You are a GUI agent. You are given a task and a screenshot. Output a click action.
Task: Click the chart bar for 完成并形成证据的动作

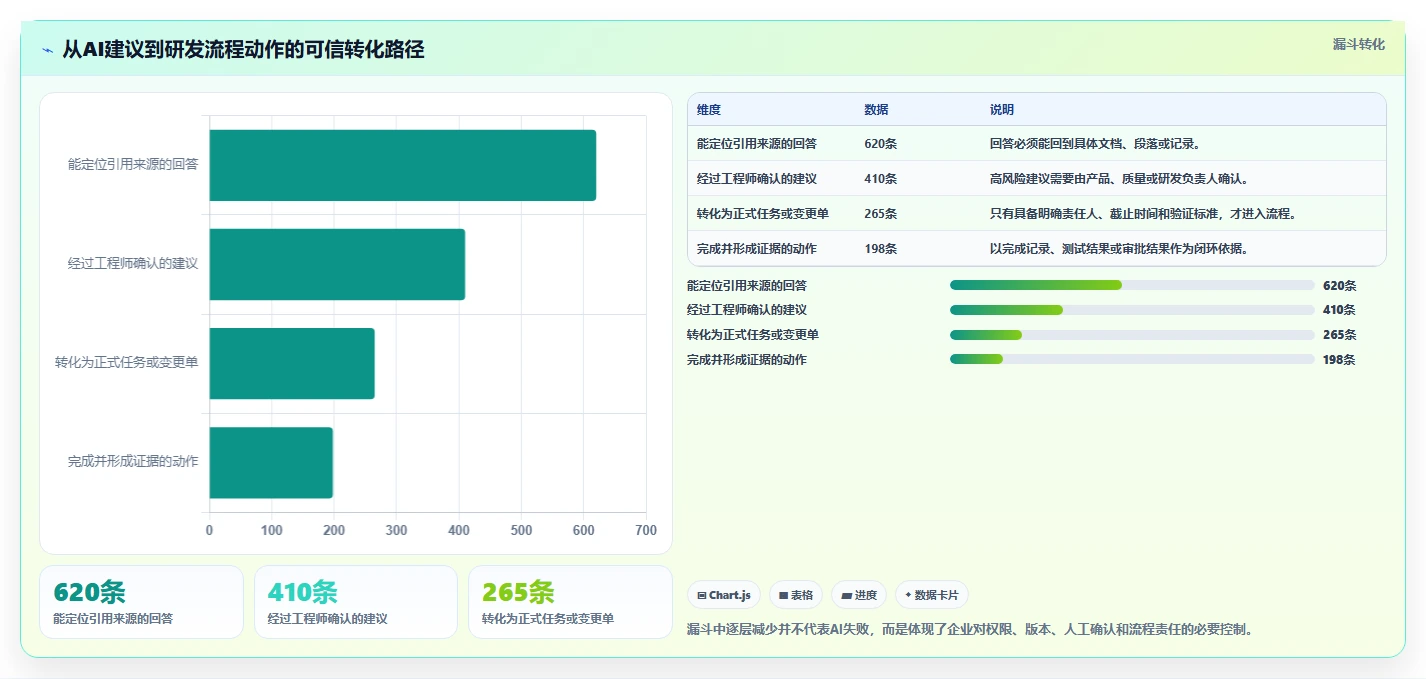(271, 462)
